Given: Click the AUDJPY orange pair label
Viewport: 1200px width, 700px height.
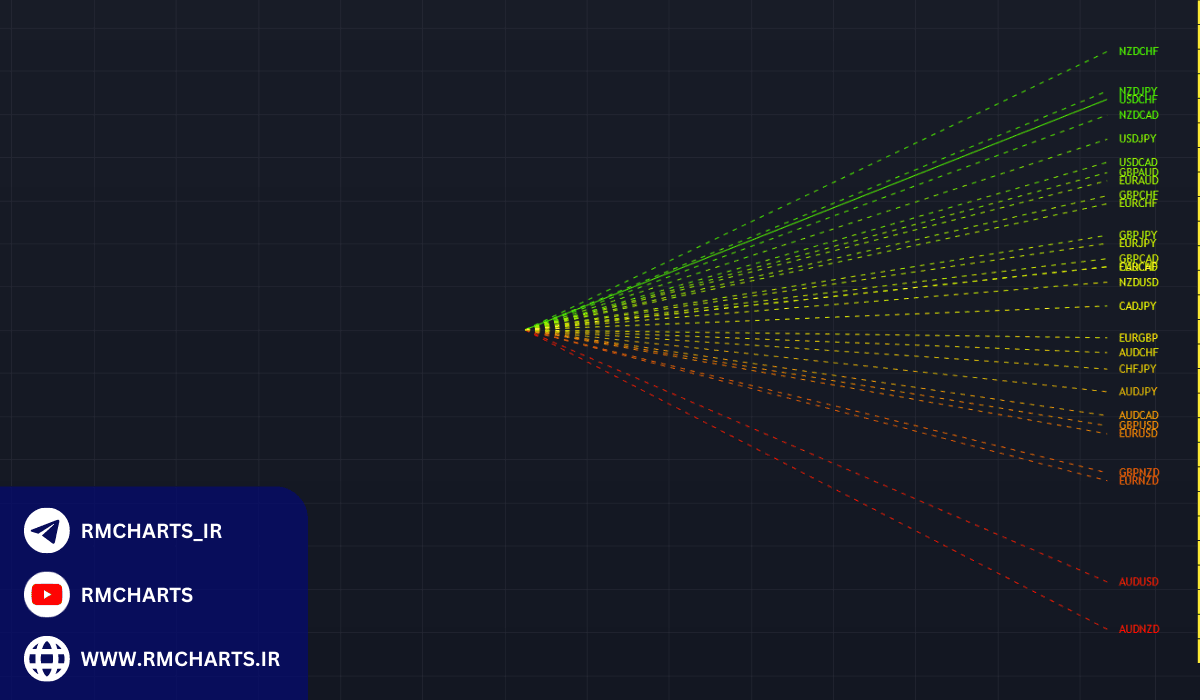Looking at the screenshot, I should pyautogui.click(x=1137, y=392).
